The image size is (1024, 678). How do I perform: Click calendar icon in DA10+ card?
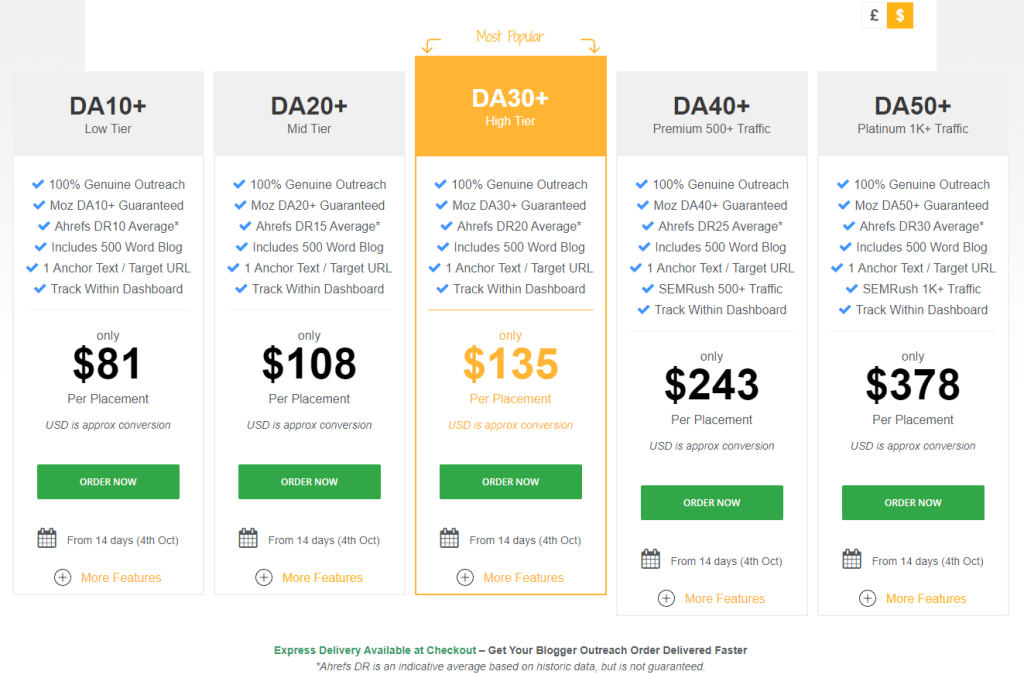point(47,539)
